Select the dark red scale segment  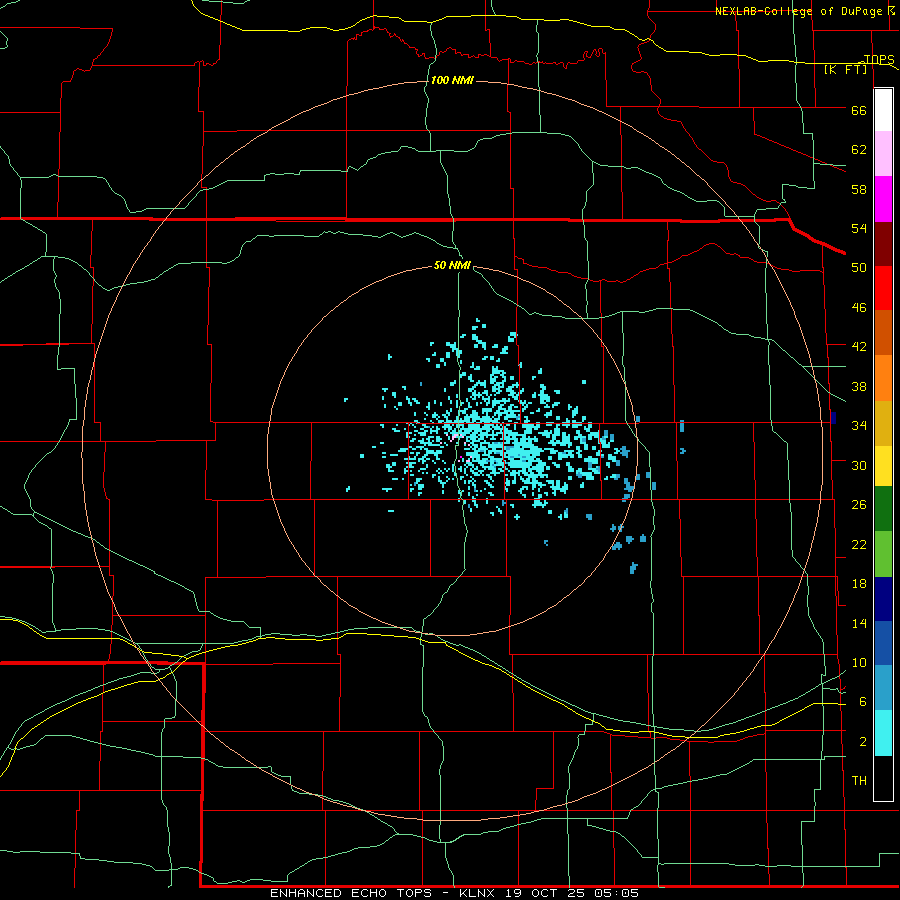click(883, 244)
